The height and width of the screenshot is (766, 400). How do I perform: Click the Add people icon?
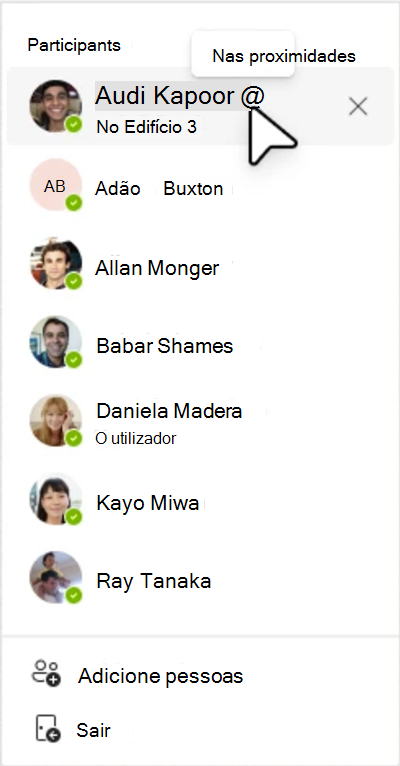[x=46, y=674]
